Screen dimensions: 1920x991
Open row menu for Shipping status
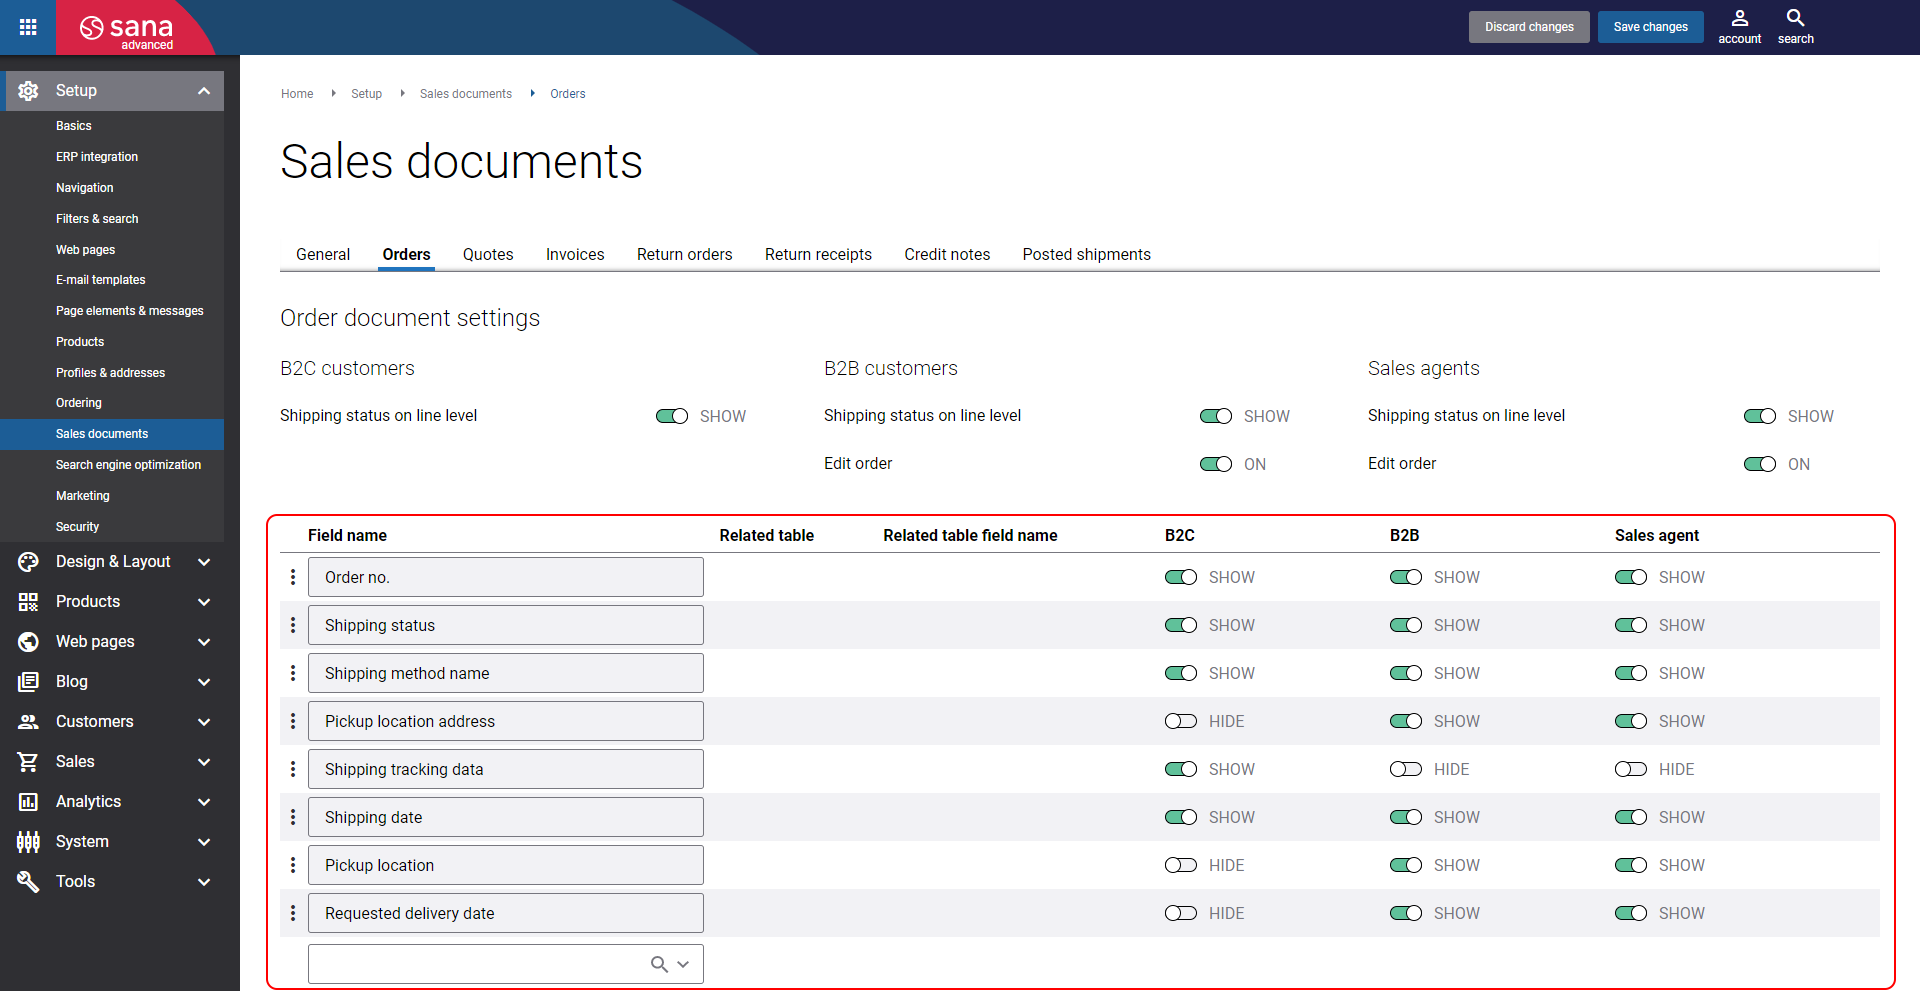tap(293, 625)
